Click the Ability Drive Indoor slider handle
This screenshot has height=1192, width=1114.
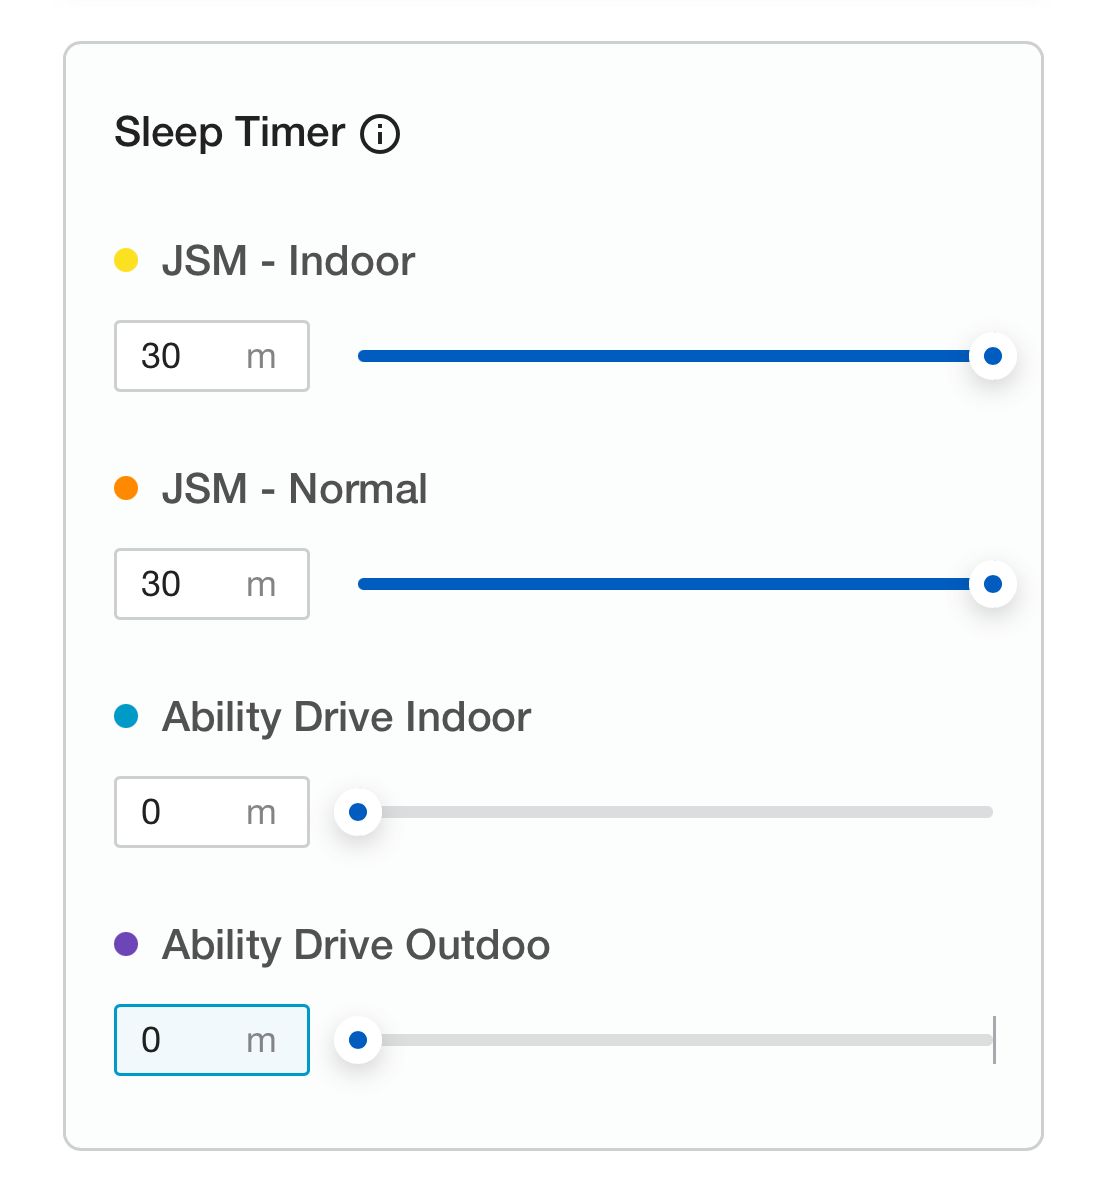pyautogui.click(x=358, y=812)
